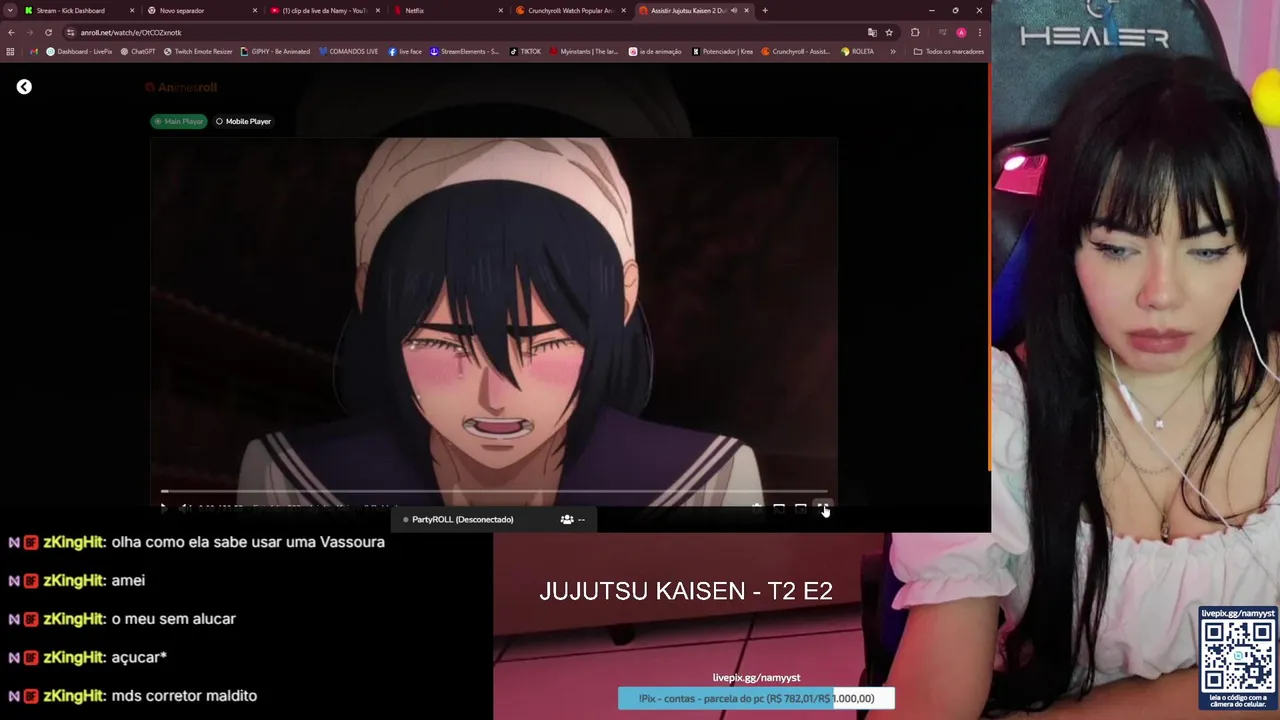Open a new browser tab
1280x720 pixels.
click(765, 10)
